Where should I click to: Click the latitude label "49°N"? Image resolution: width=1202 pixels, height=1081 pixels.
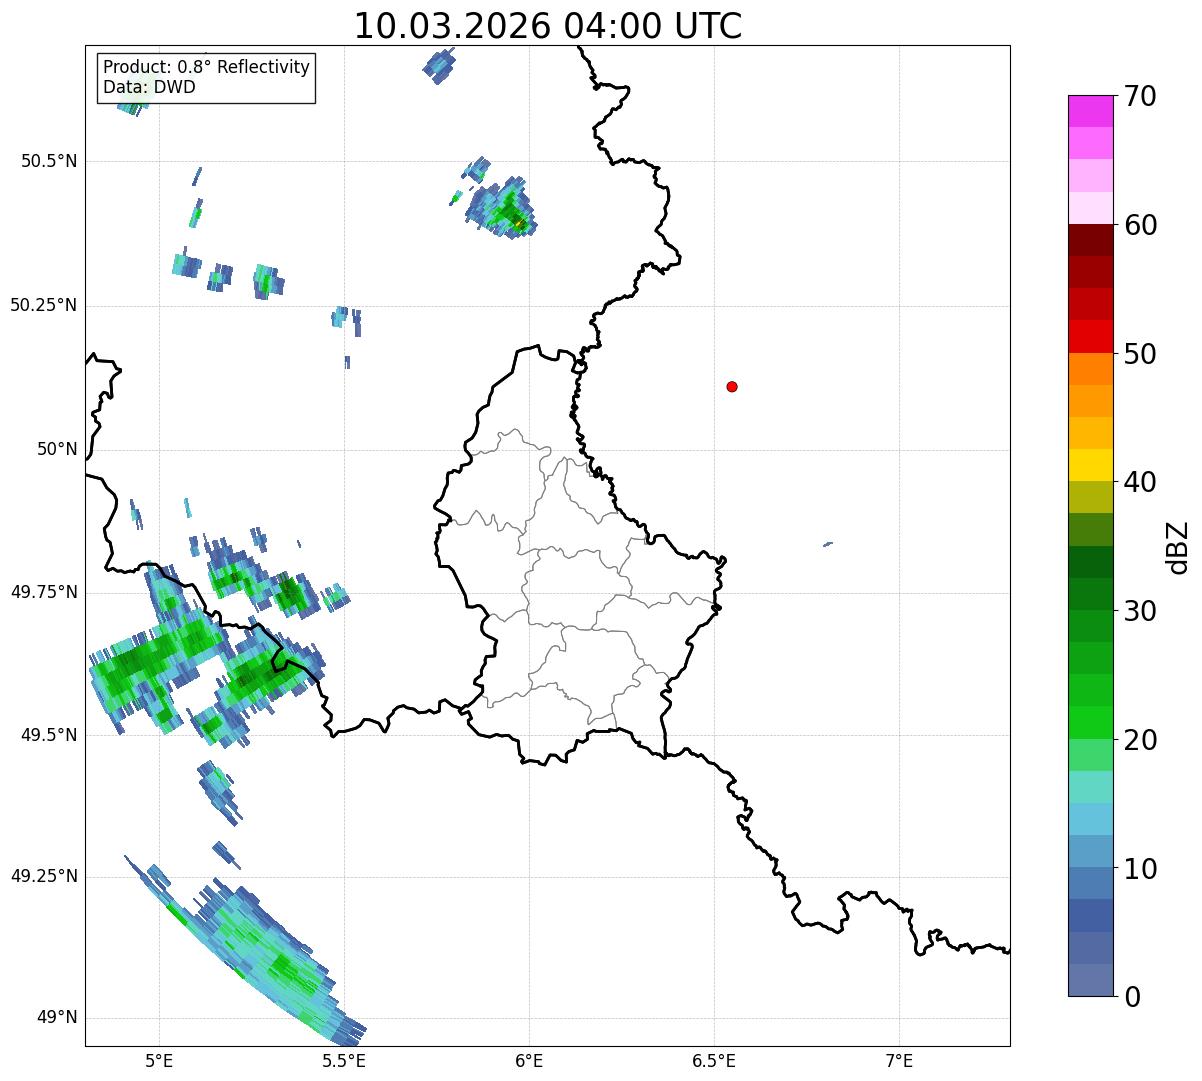tap(58, 1018)
